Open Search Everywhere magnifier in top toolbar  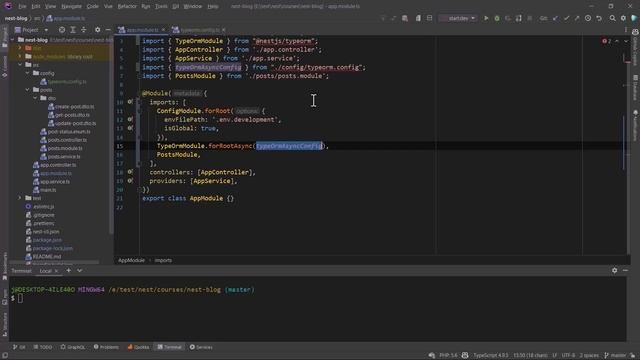[613, 18]
